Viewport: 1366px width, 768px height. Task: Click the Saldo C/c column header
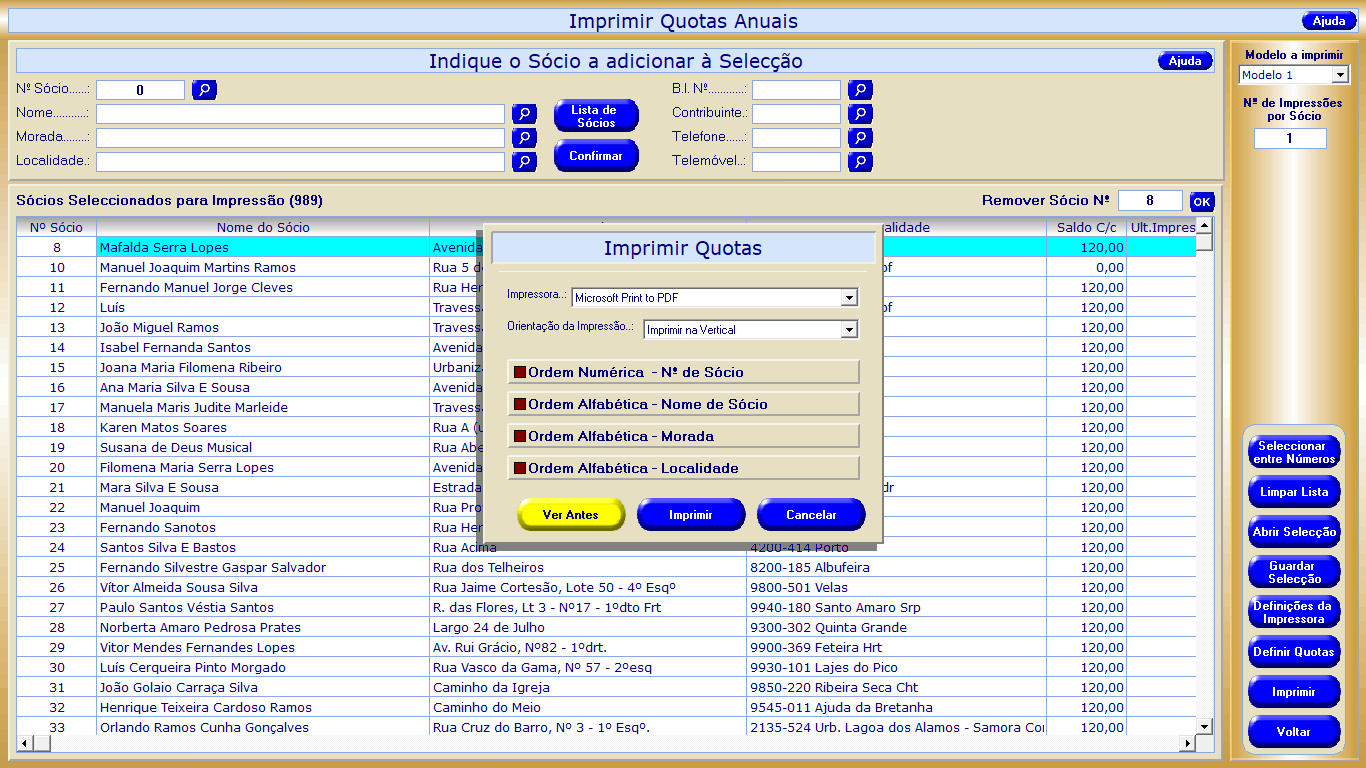[x=1086, y=227]
